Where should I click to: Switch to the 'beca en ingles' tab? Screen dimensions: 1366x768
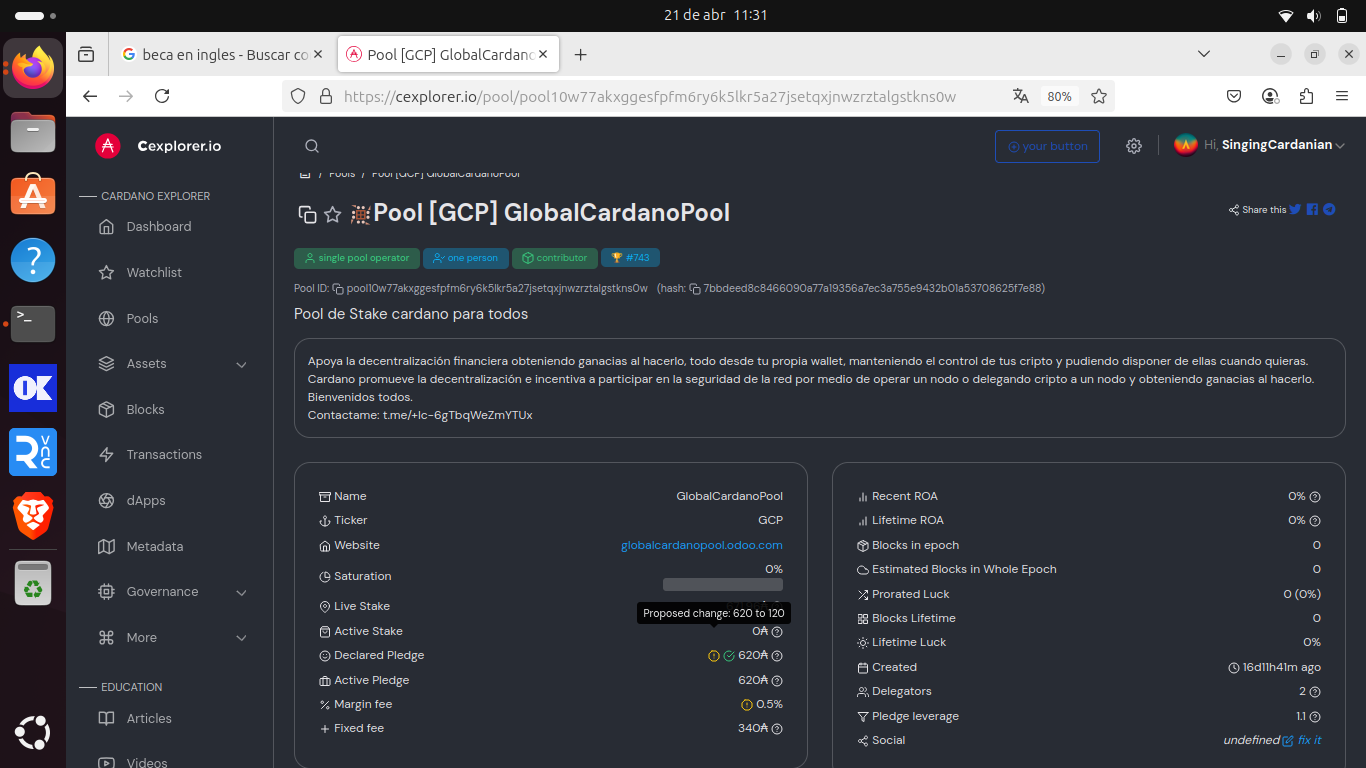point(222,55)
